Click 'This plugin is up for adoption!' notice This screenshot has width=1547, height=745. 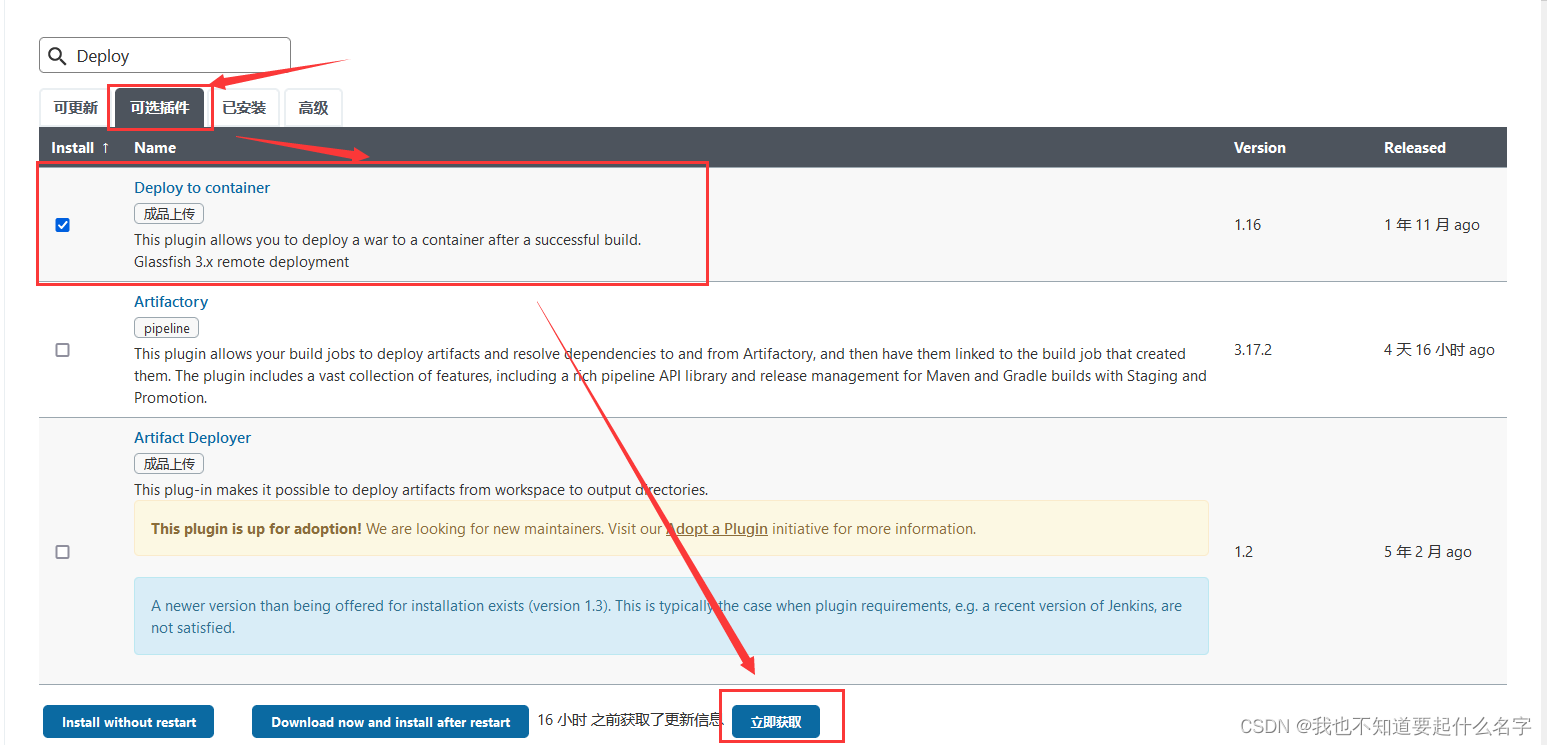point(671,528)
